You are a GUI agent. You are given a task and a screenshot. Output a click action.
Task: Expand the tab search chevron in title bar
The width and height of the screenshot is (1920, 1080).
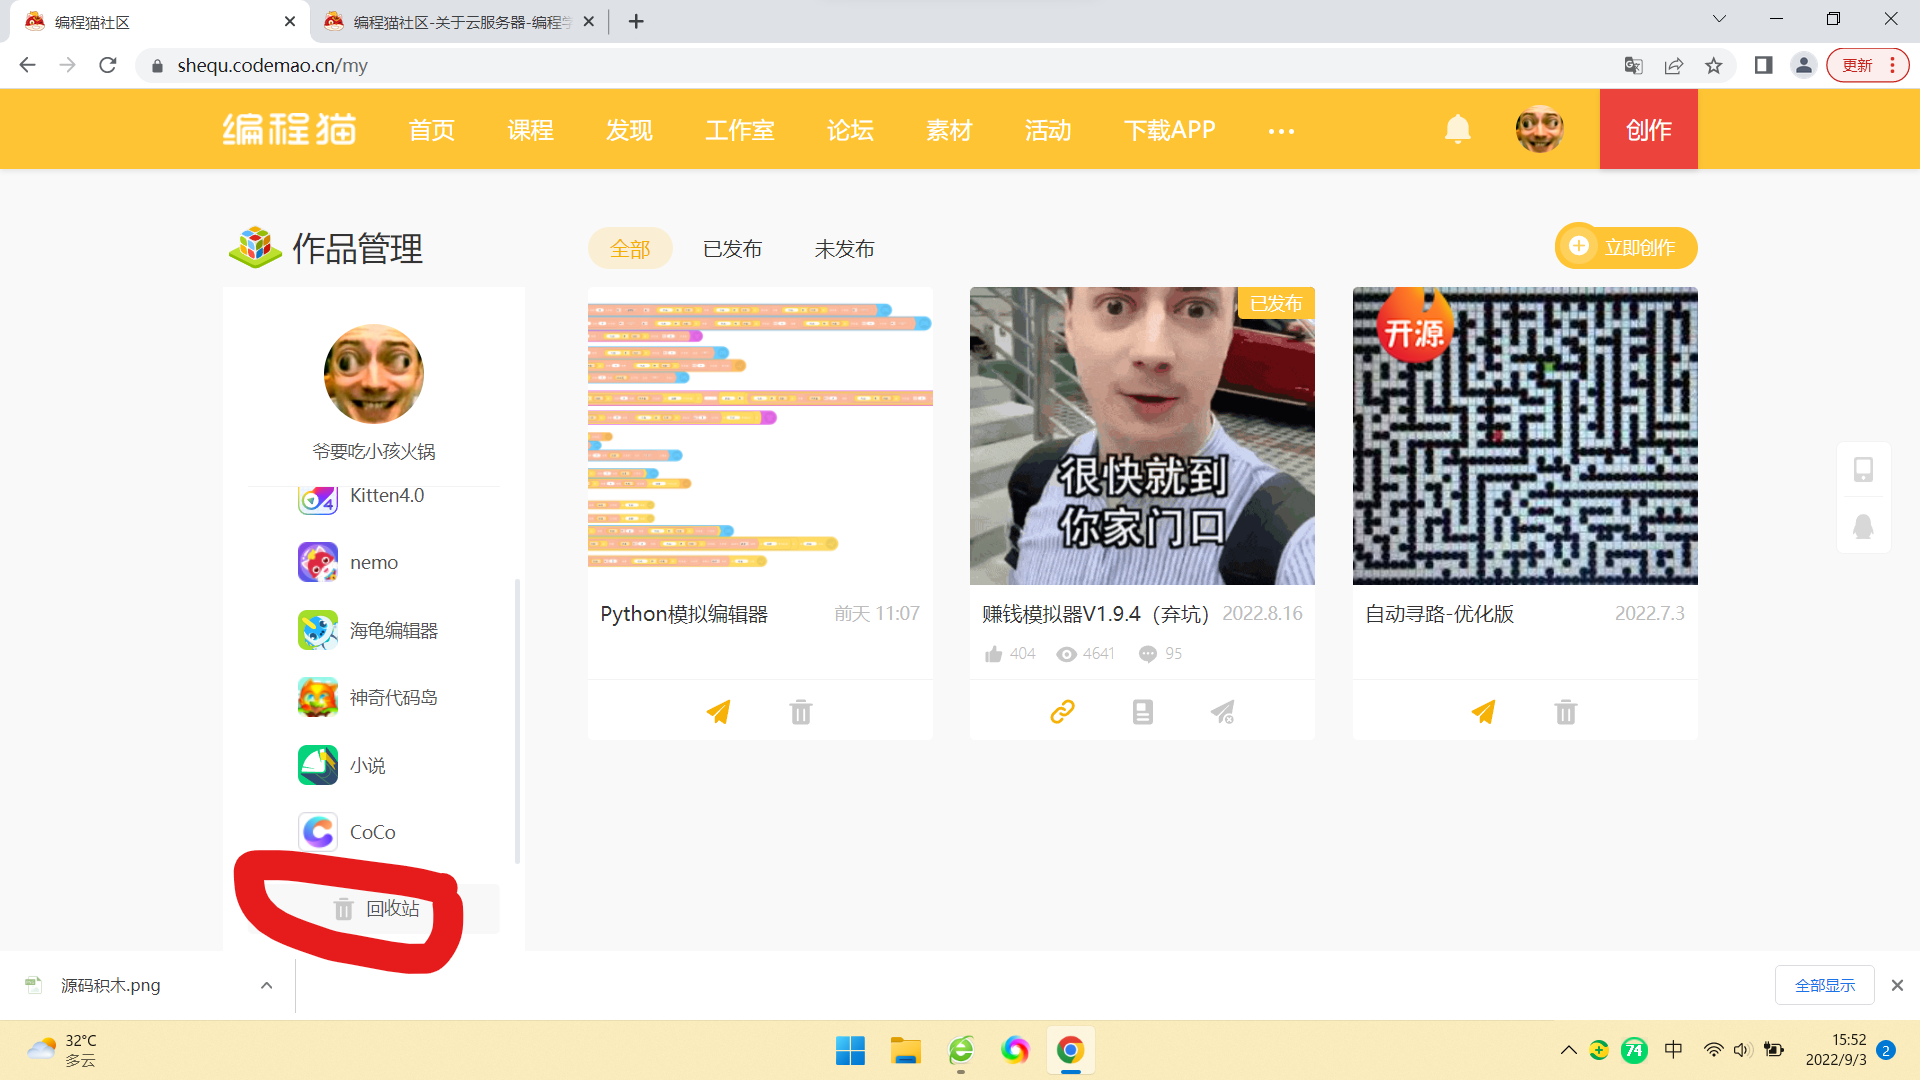[1719, 19]
